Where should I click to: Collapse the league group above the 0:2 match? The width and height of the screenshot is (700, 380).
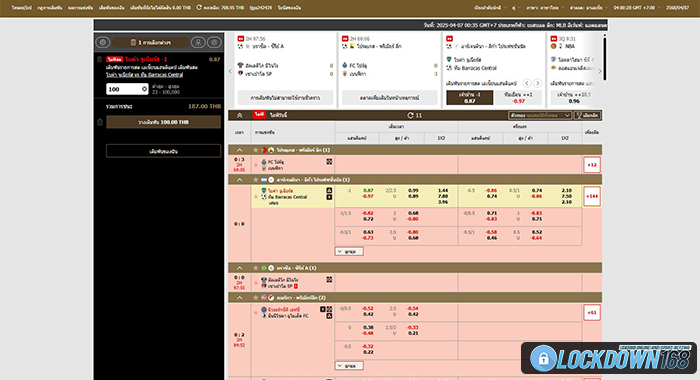(x=240, y=297)
